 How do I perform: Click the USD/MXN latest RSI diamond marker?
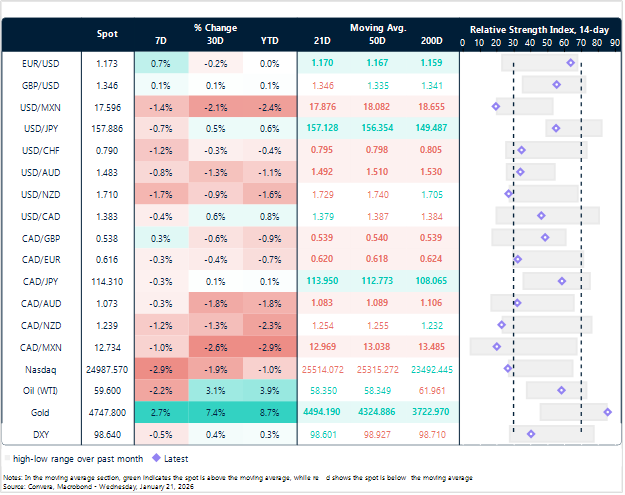pos(496,106)
